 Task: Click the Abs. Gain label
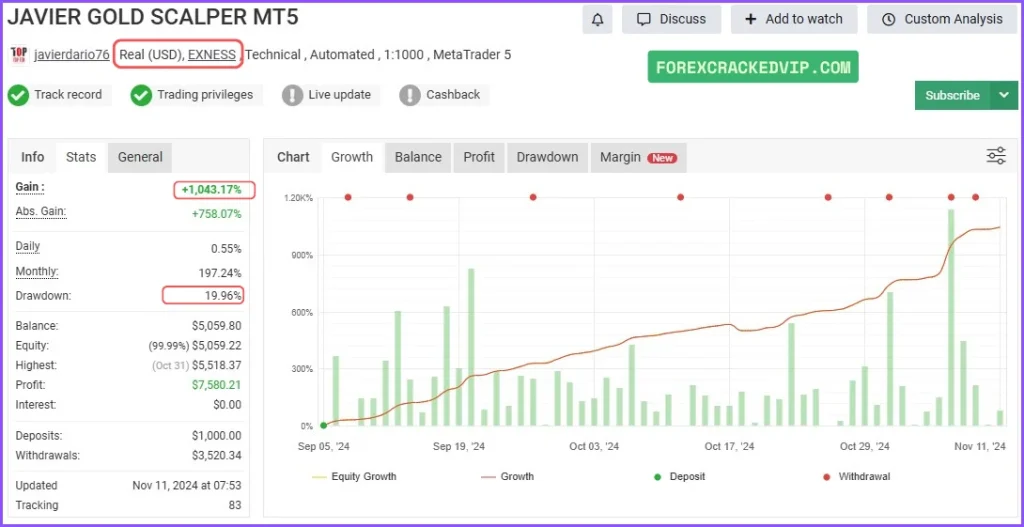[x=41, y=212]
